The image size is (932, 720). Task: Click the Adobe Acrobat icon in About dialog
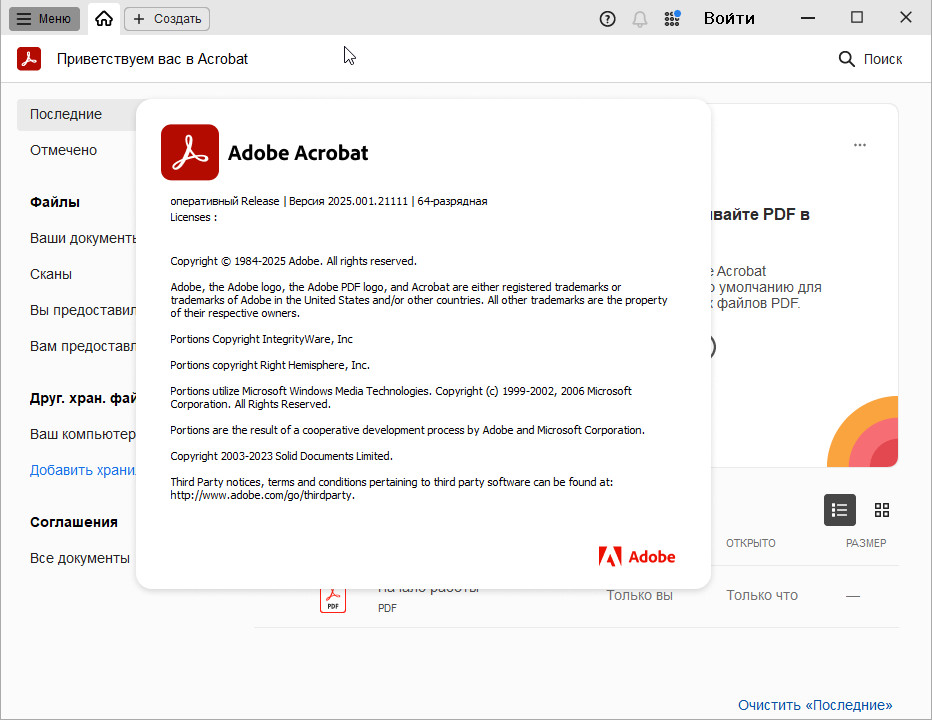click(190, 152)
